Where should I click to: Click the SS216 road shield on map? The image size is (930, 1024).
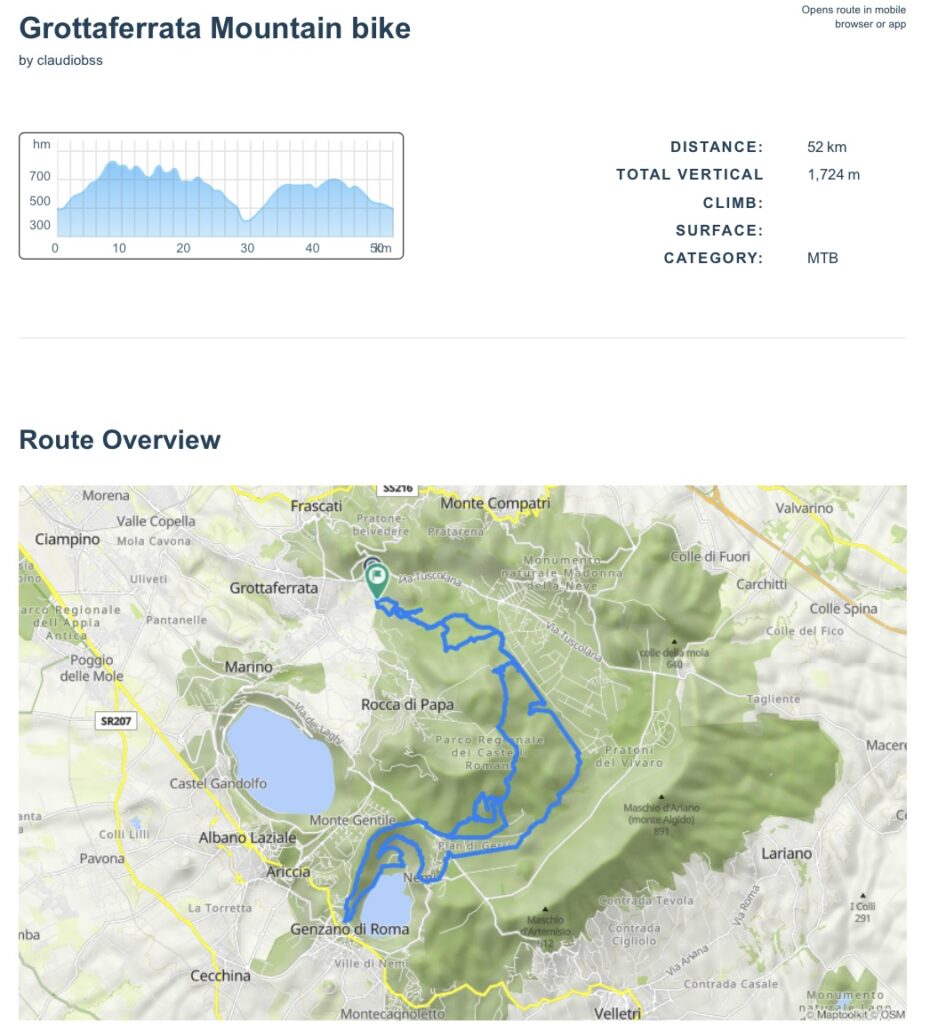click(397, 488)
